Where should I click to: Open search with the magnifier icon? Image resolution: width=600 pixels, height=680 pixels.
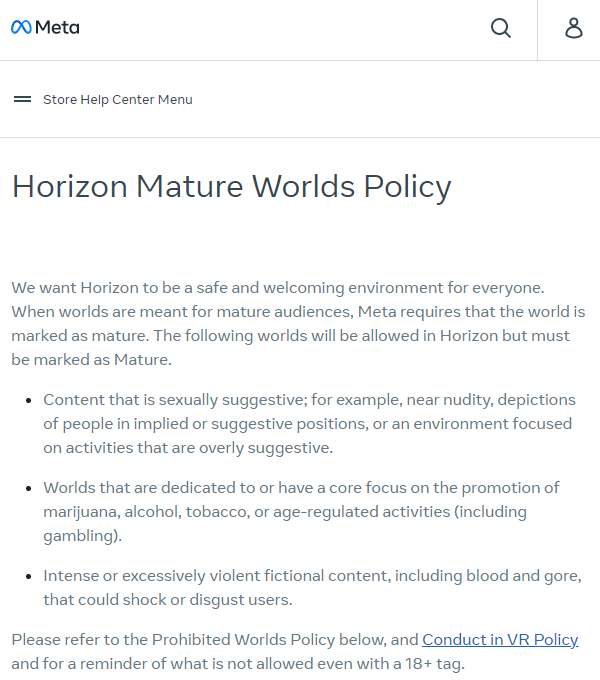[501, 28]
